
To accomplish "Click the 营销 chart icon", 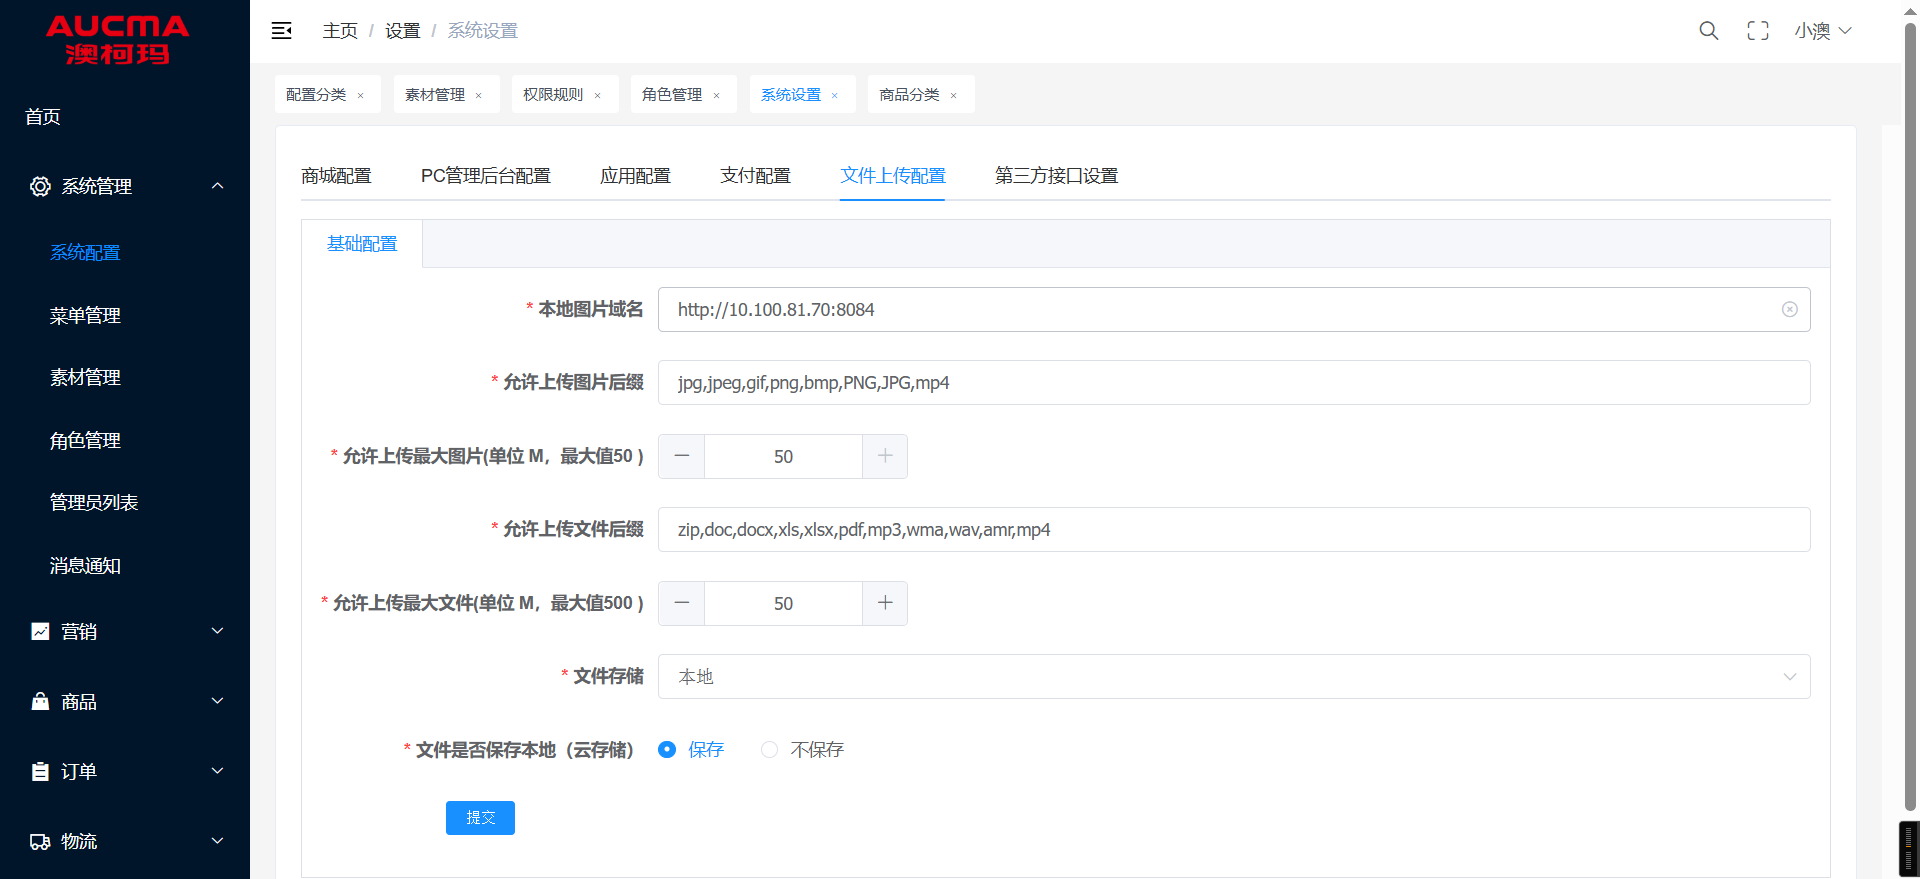I will (40, 631).
